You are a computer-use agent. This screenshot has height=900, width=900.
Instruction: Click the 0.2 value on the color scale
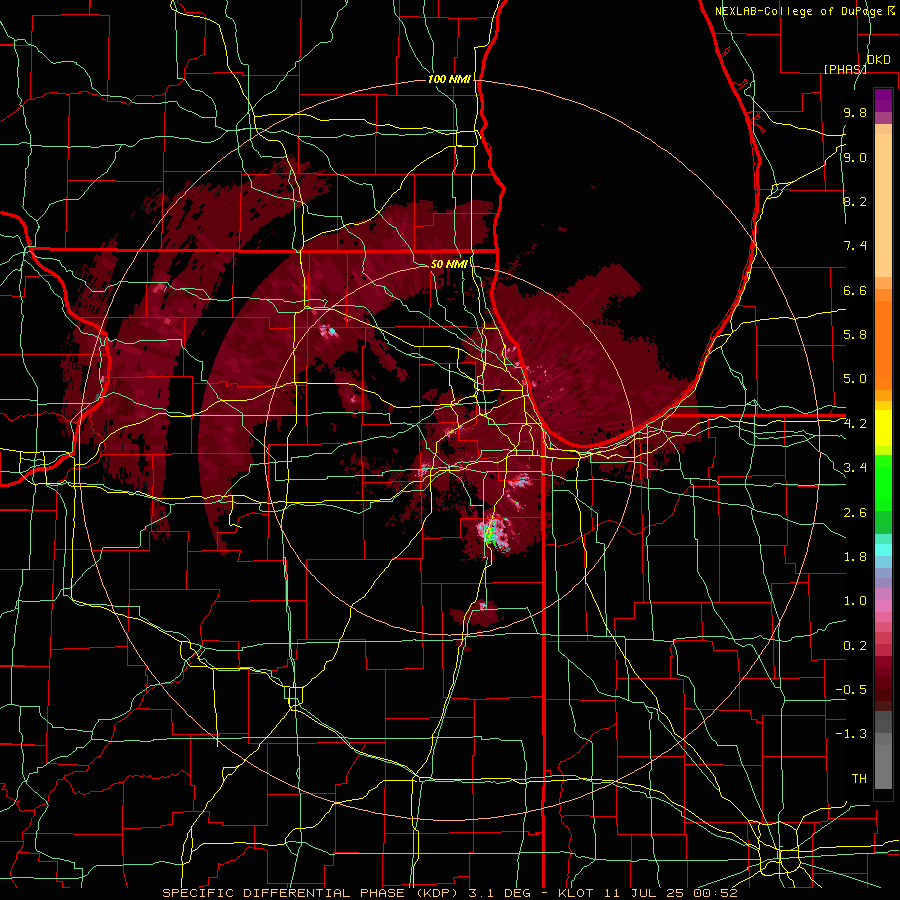pyautogui.click(x=855, y=646)
